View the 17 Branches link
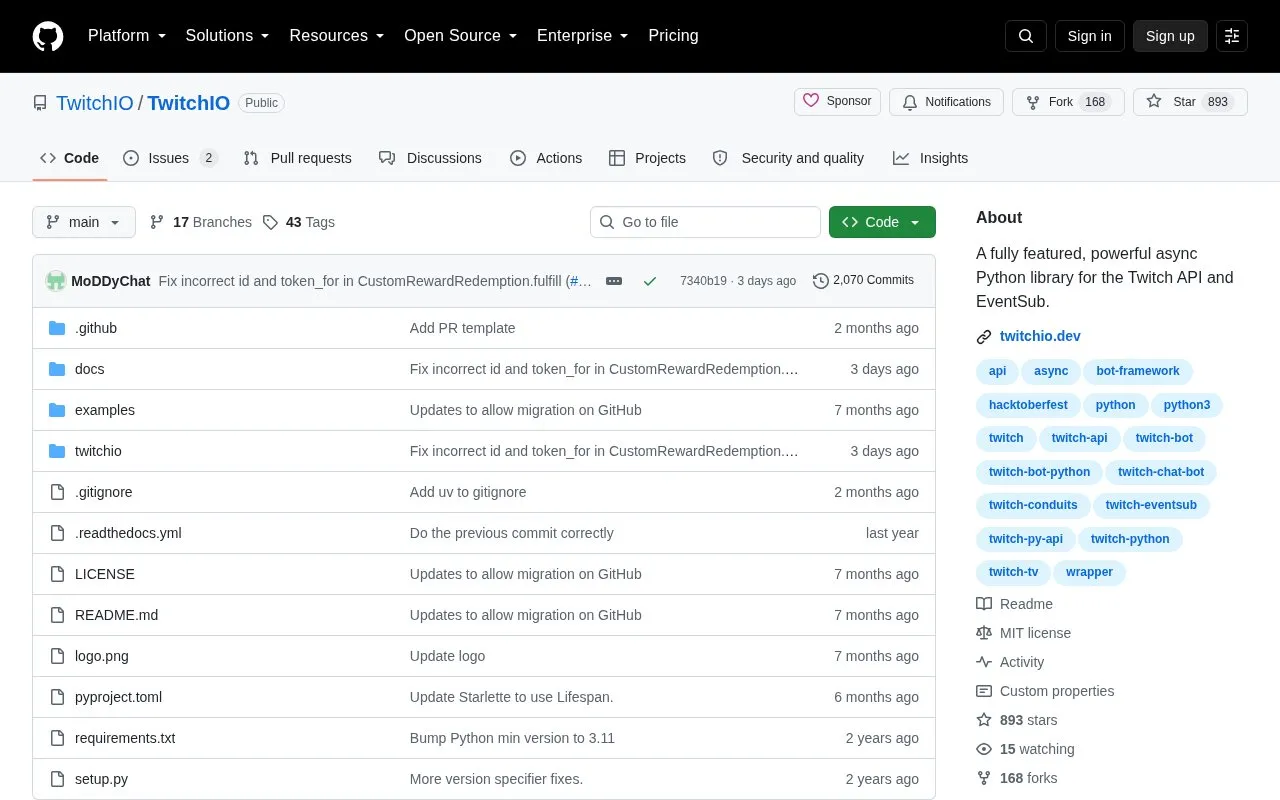Viewport: 1280px width, 800px height. pyautogui.click(x=200, y=222)
